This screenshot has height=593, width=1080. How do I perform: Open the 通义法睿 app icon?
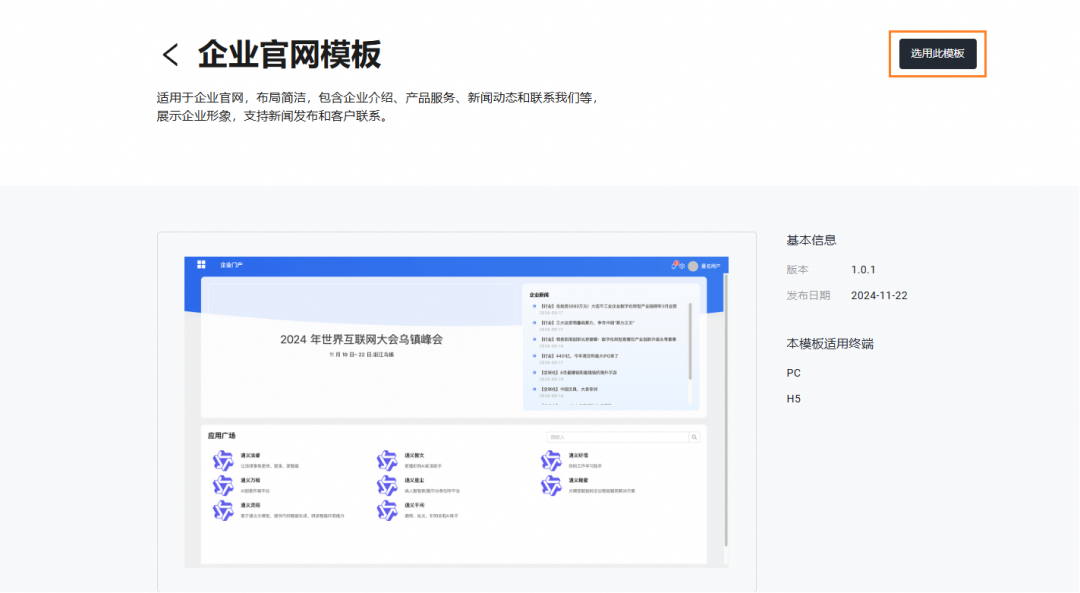[223, 460]
